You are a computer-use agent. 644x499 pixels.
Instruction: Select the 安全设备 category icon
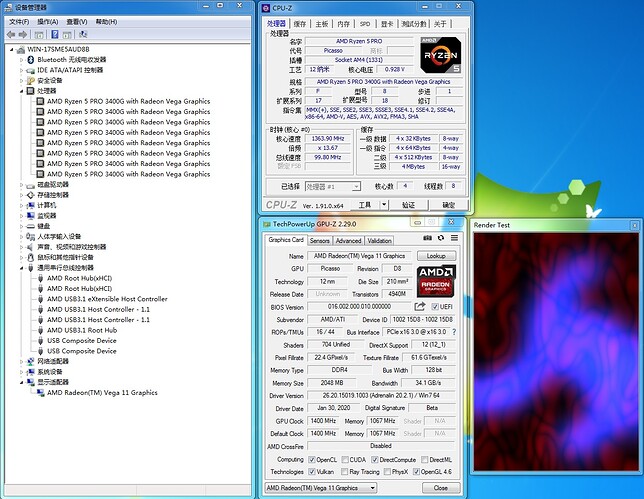tap(30, 80)
